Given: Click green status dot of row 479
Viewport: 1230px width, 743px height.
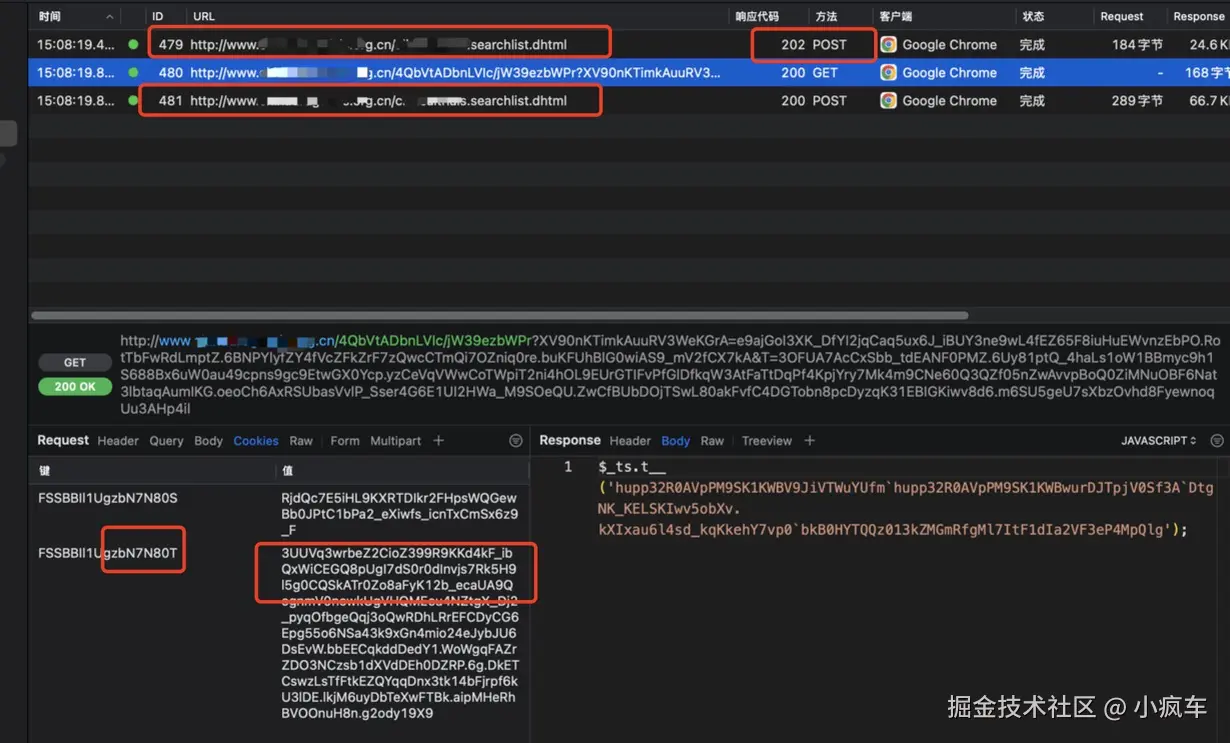Looking at the screenshot, I should pos(133,45).
